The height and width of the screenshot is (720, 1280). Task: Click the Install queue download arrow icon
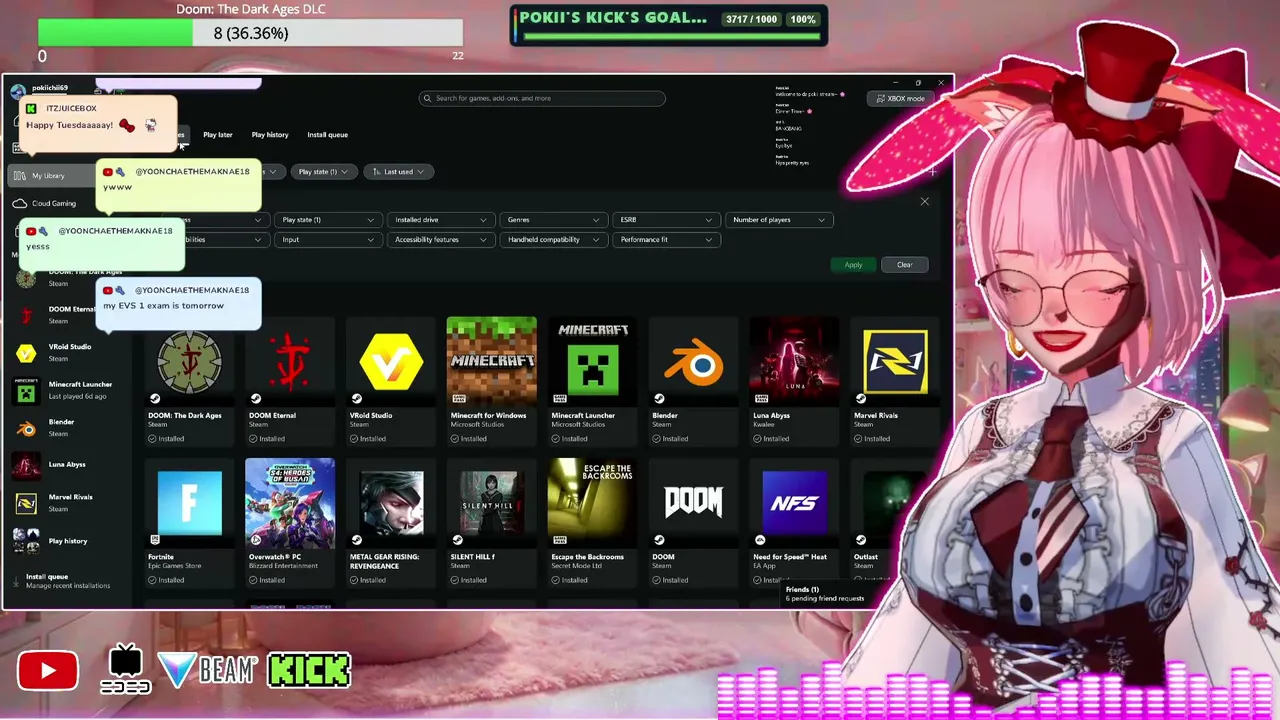pyautogui.click(x=17, y=581)
